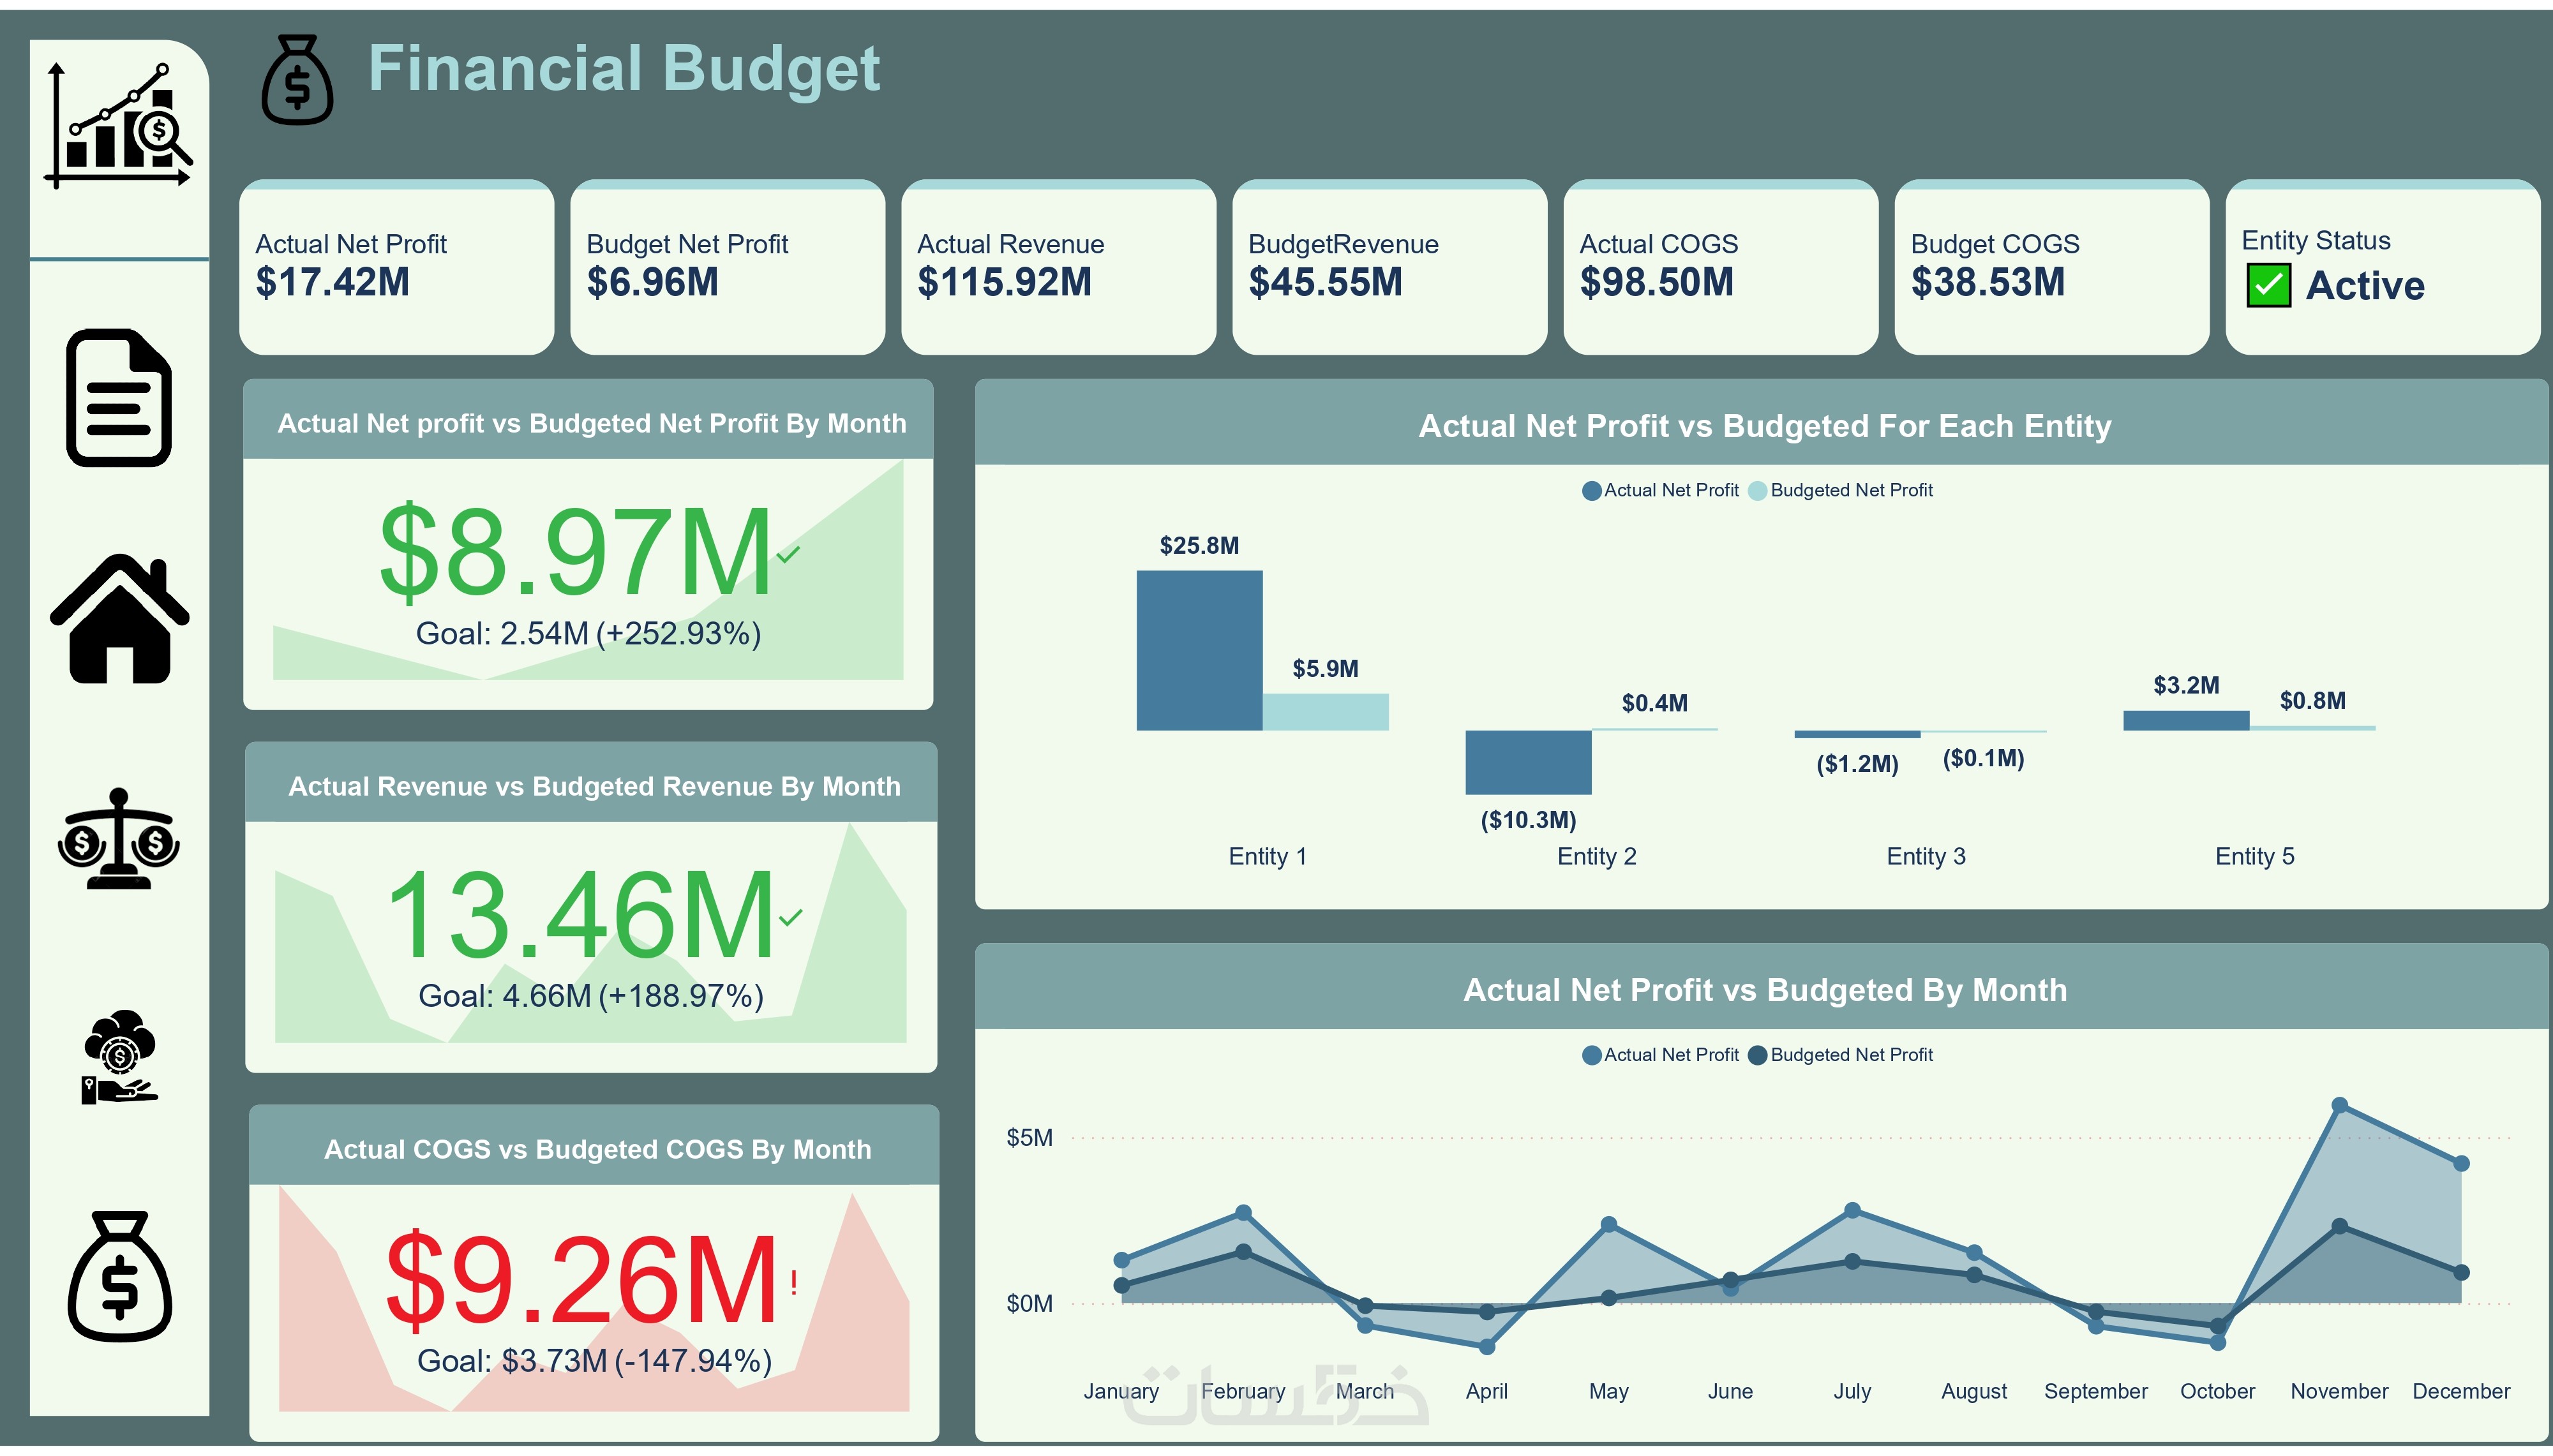Go to the home page icon

(x=119, y=619)
